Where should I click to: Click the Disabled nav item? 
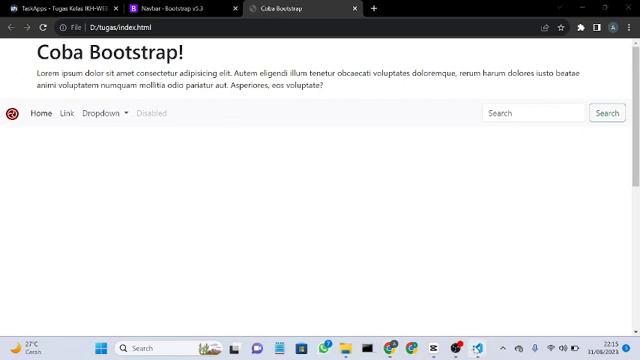151,113
